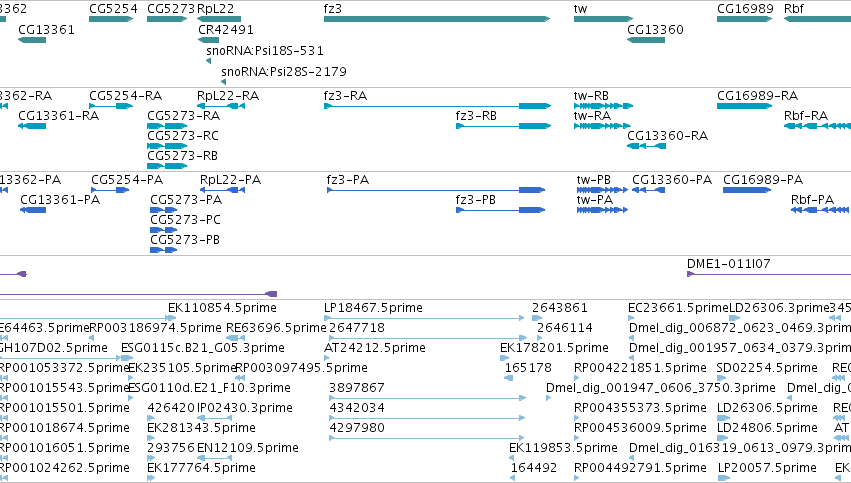851x483 pixels.
Task: Click the snoRNA:Psi18S-531 marker
Action: pyautogui.click(x=208, y=61)
